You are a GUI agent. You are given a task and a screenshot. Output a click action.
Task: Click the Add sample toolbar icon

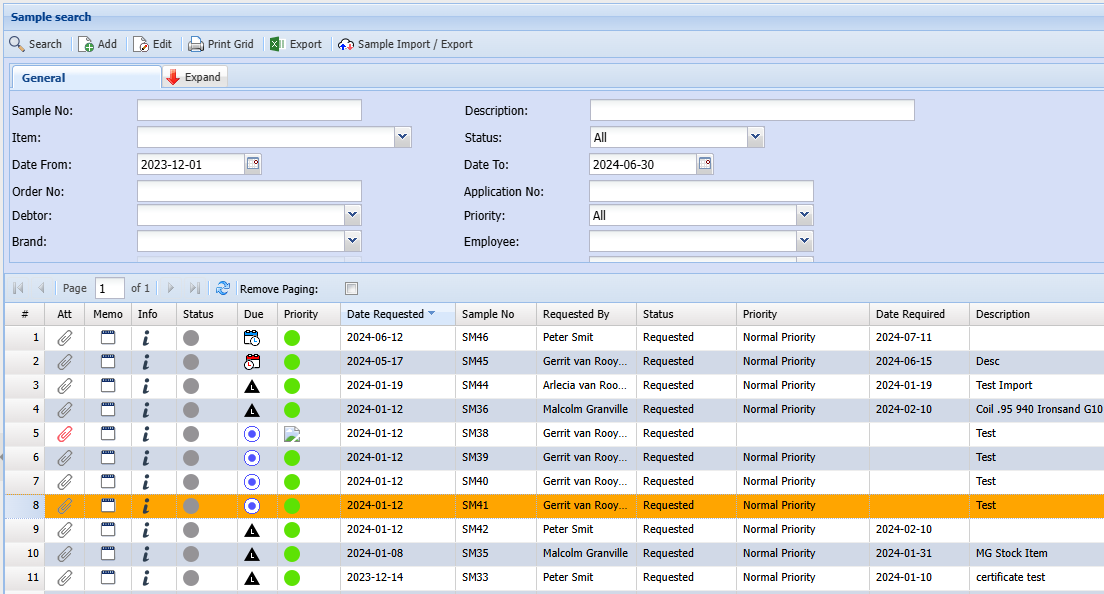click(x=86, y=44)
